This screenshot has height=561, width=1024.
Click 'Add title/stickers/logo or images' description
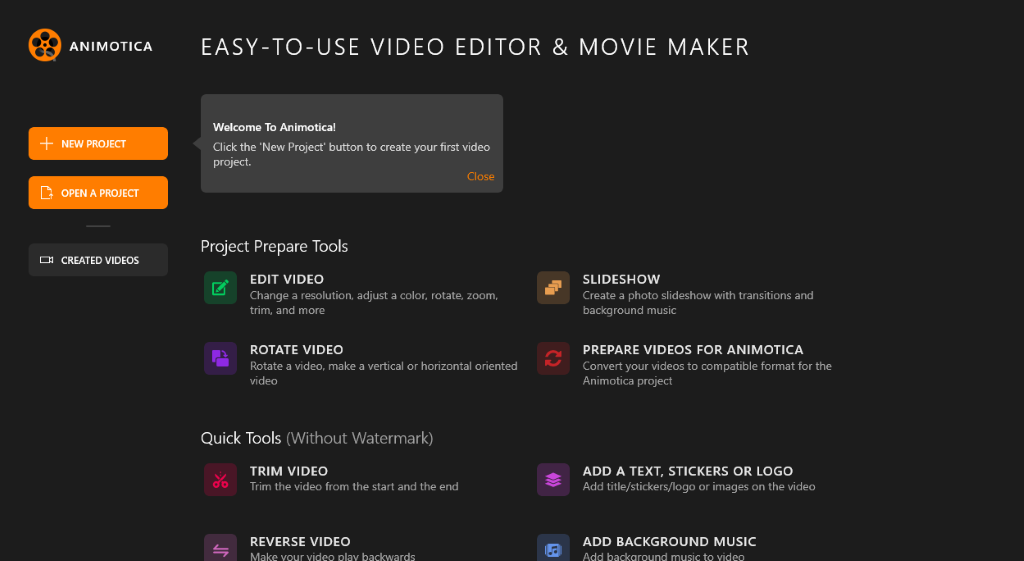[x=699, y=487]
